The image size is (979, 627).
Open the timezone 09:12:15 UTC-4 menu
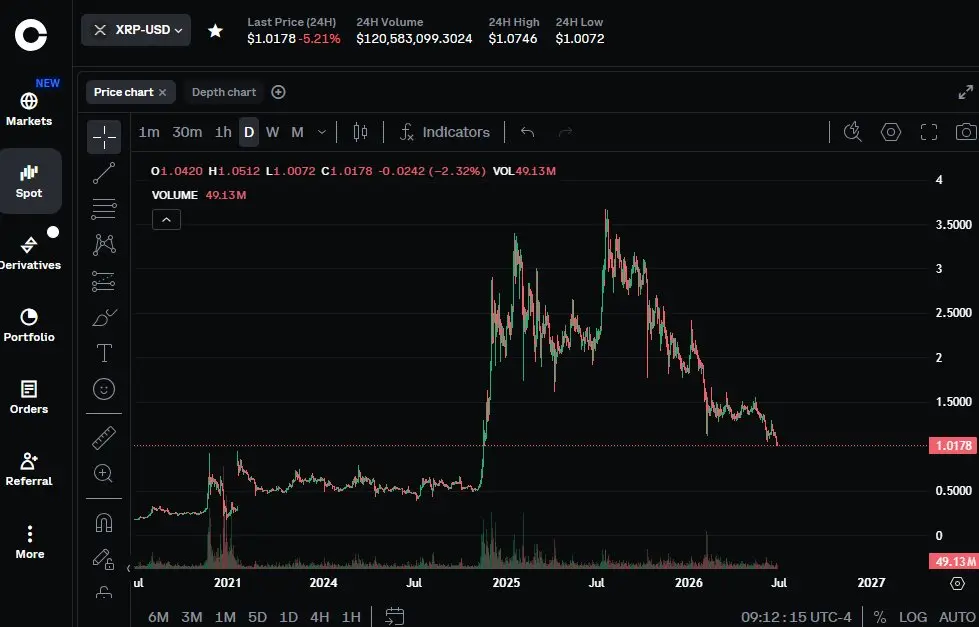(x=796, y=617)
